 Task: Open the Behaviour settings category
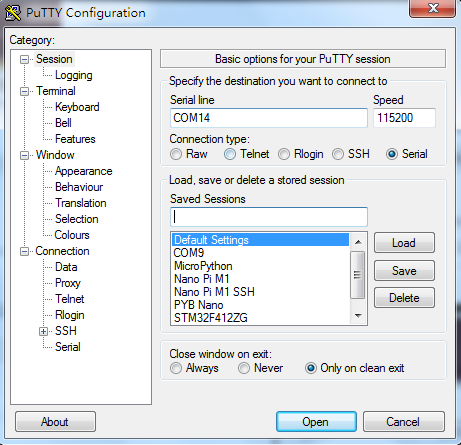[79, 187]
